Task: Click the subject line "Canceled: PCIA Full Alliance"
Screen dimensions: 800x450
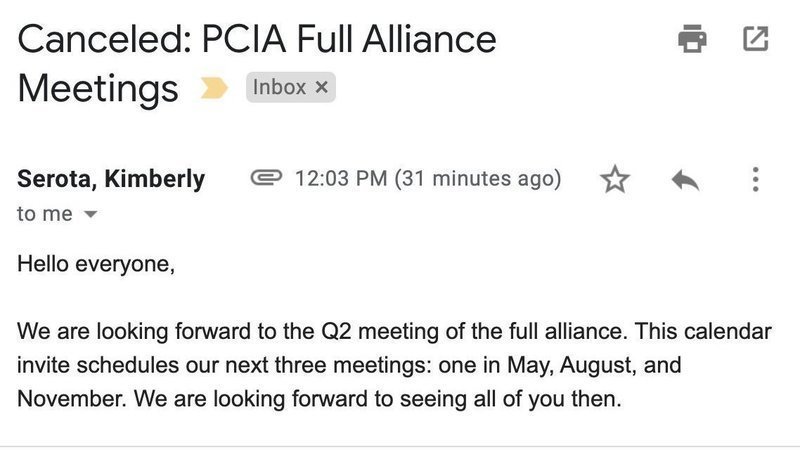Action: tap(257, 40)
